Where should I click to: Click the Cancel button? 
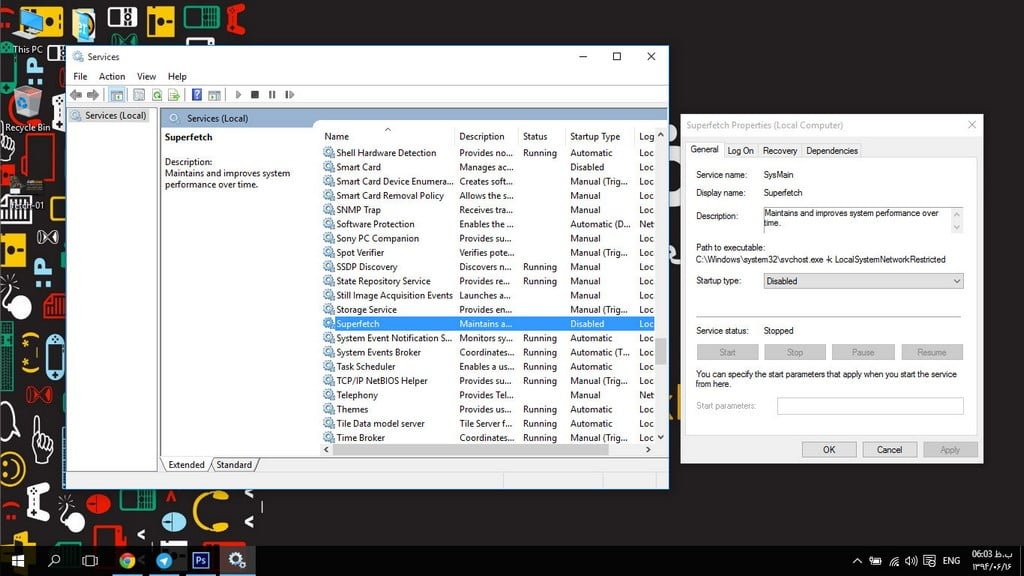click(x=889, y=450)
